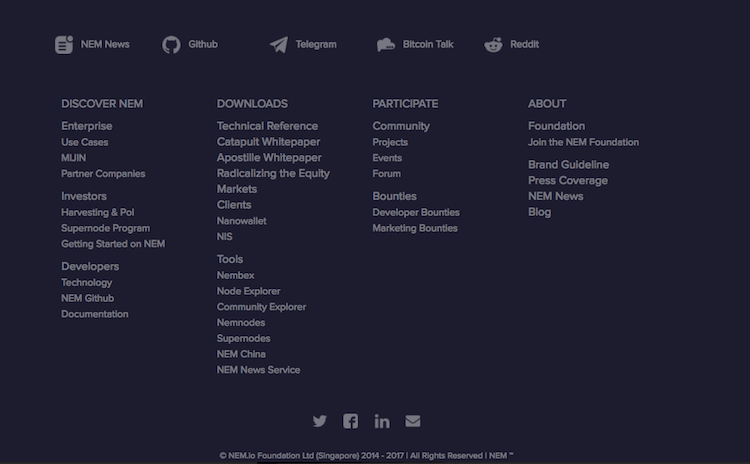Open the Events link
The width and height of the screenshot is (750, 464).
(387, 158)
